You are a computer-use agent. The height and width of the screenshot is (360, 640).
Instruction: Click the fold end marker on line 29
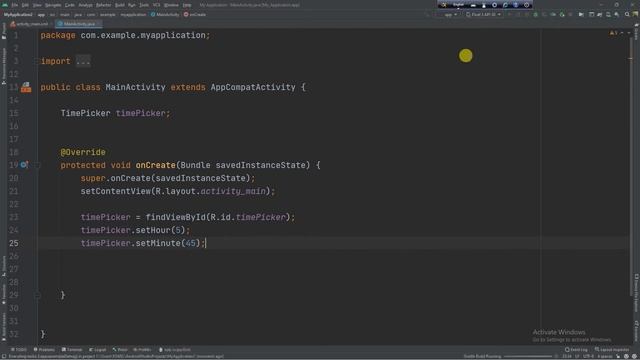point(37,295)
